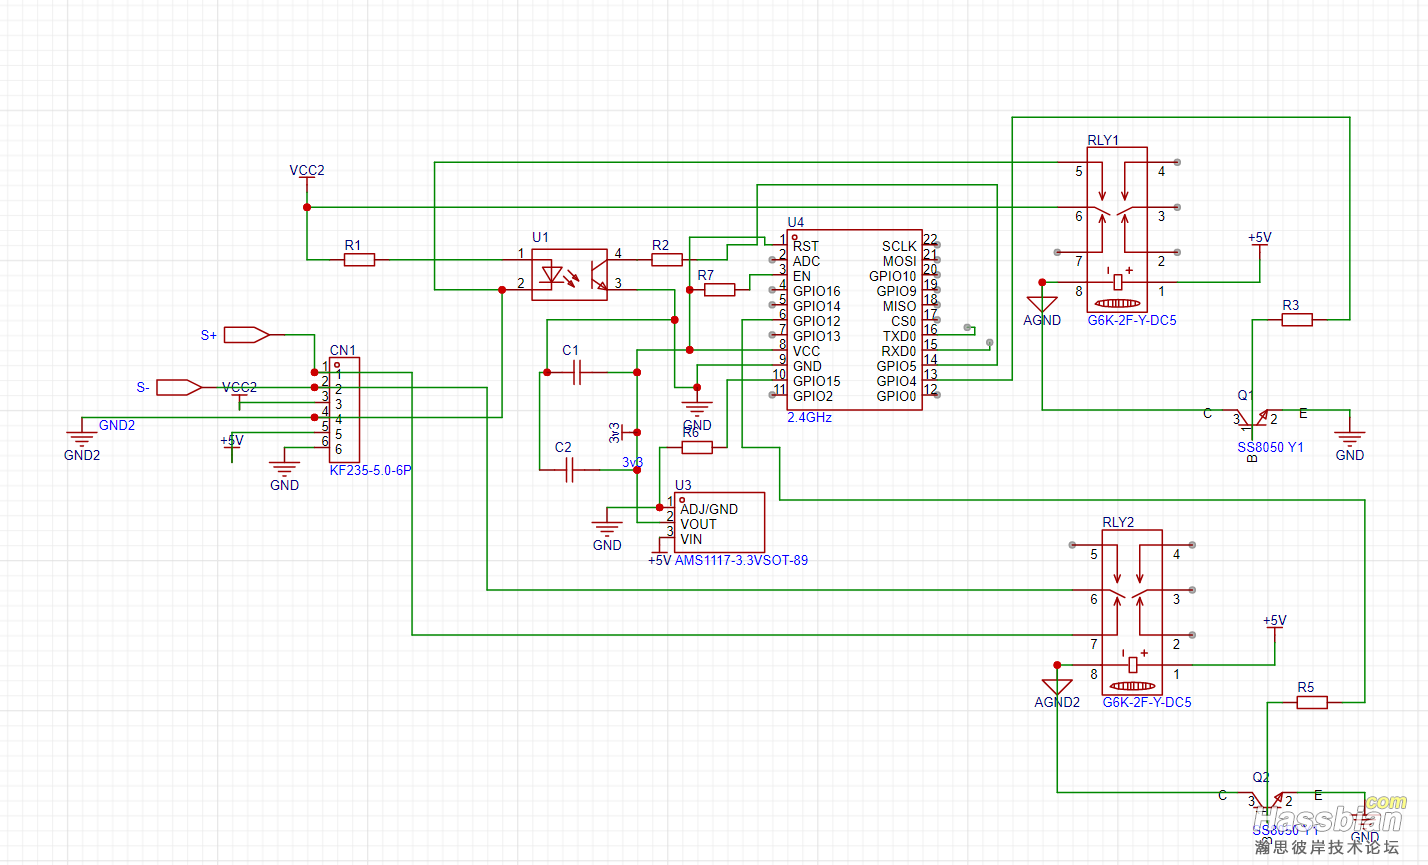Click the GPIO2 pin label on U4
Image resolution: width=1428 pixels, height=865 pixels.
click(x=813, y=396)
